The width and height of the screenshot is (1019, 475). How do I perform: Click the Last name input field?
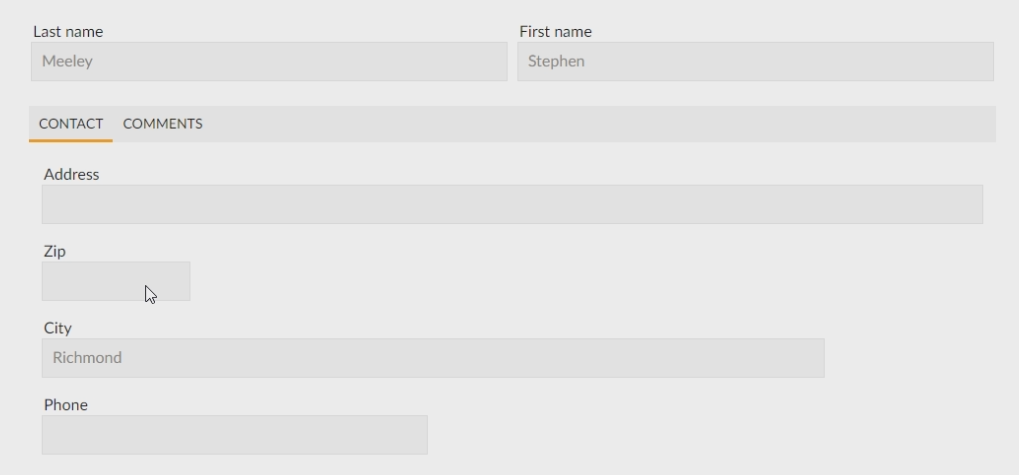[x=269, y=61]
